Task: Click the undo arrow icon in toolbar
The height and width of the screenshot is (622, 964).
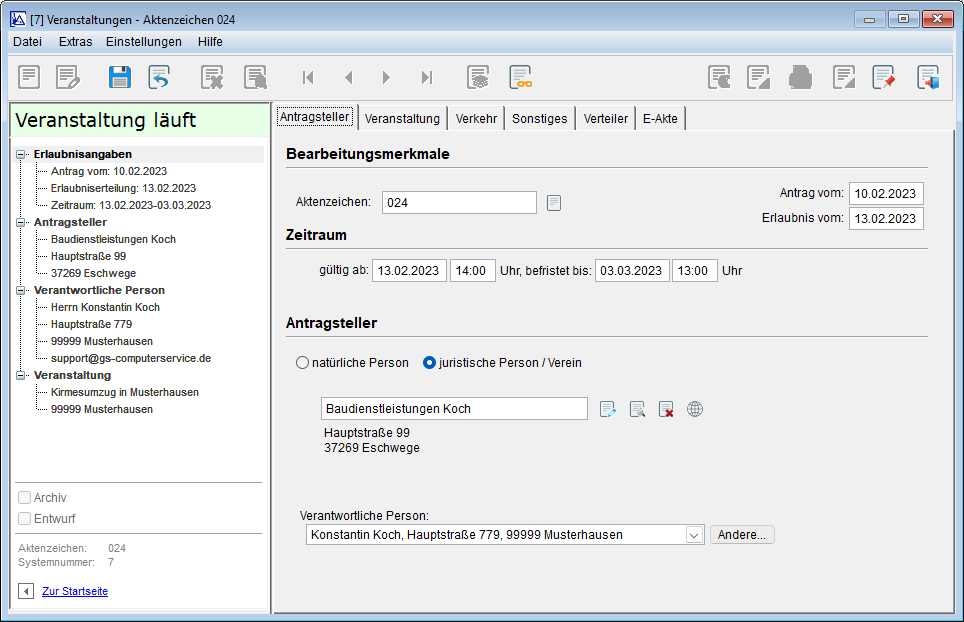Action: (x=159, y=77)
